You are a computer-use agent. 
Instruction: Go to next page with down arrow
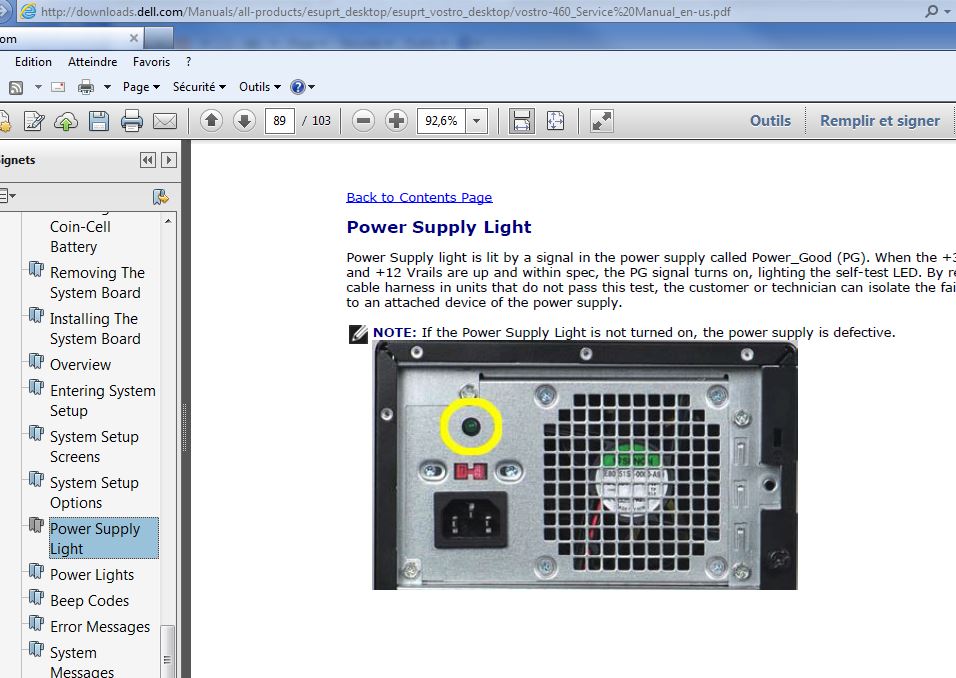pyautogui.click(x=244, y=121)
